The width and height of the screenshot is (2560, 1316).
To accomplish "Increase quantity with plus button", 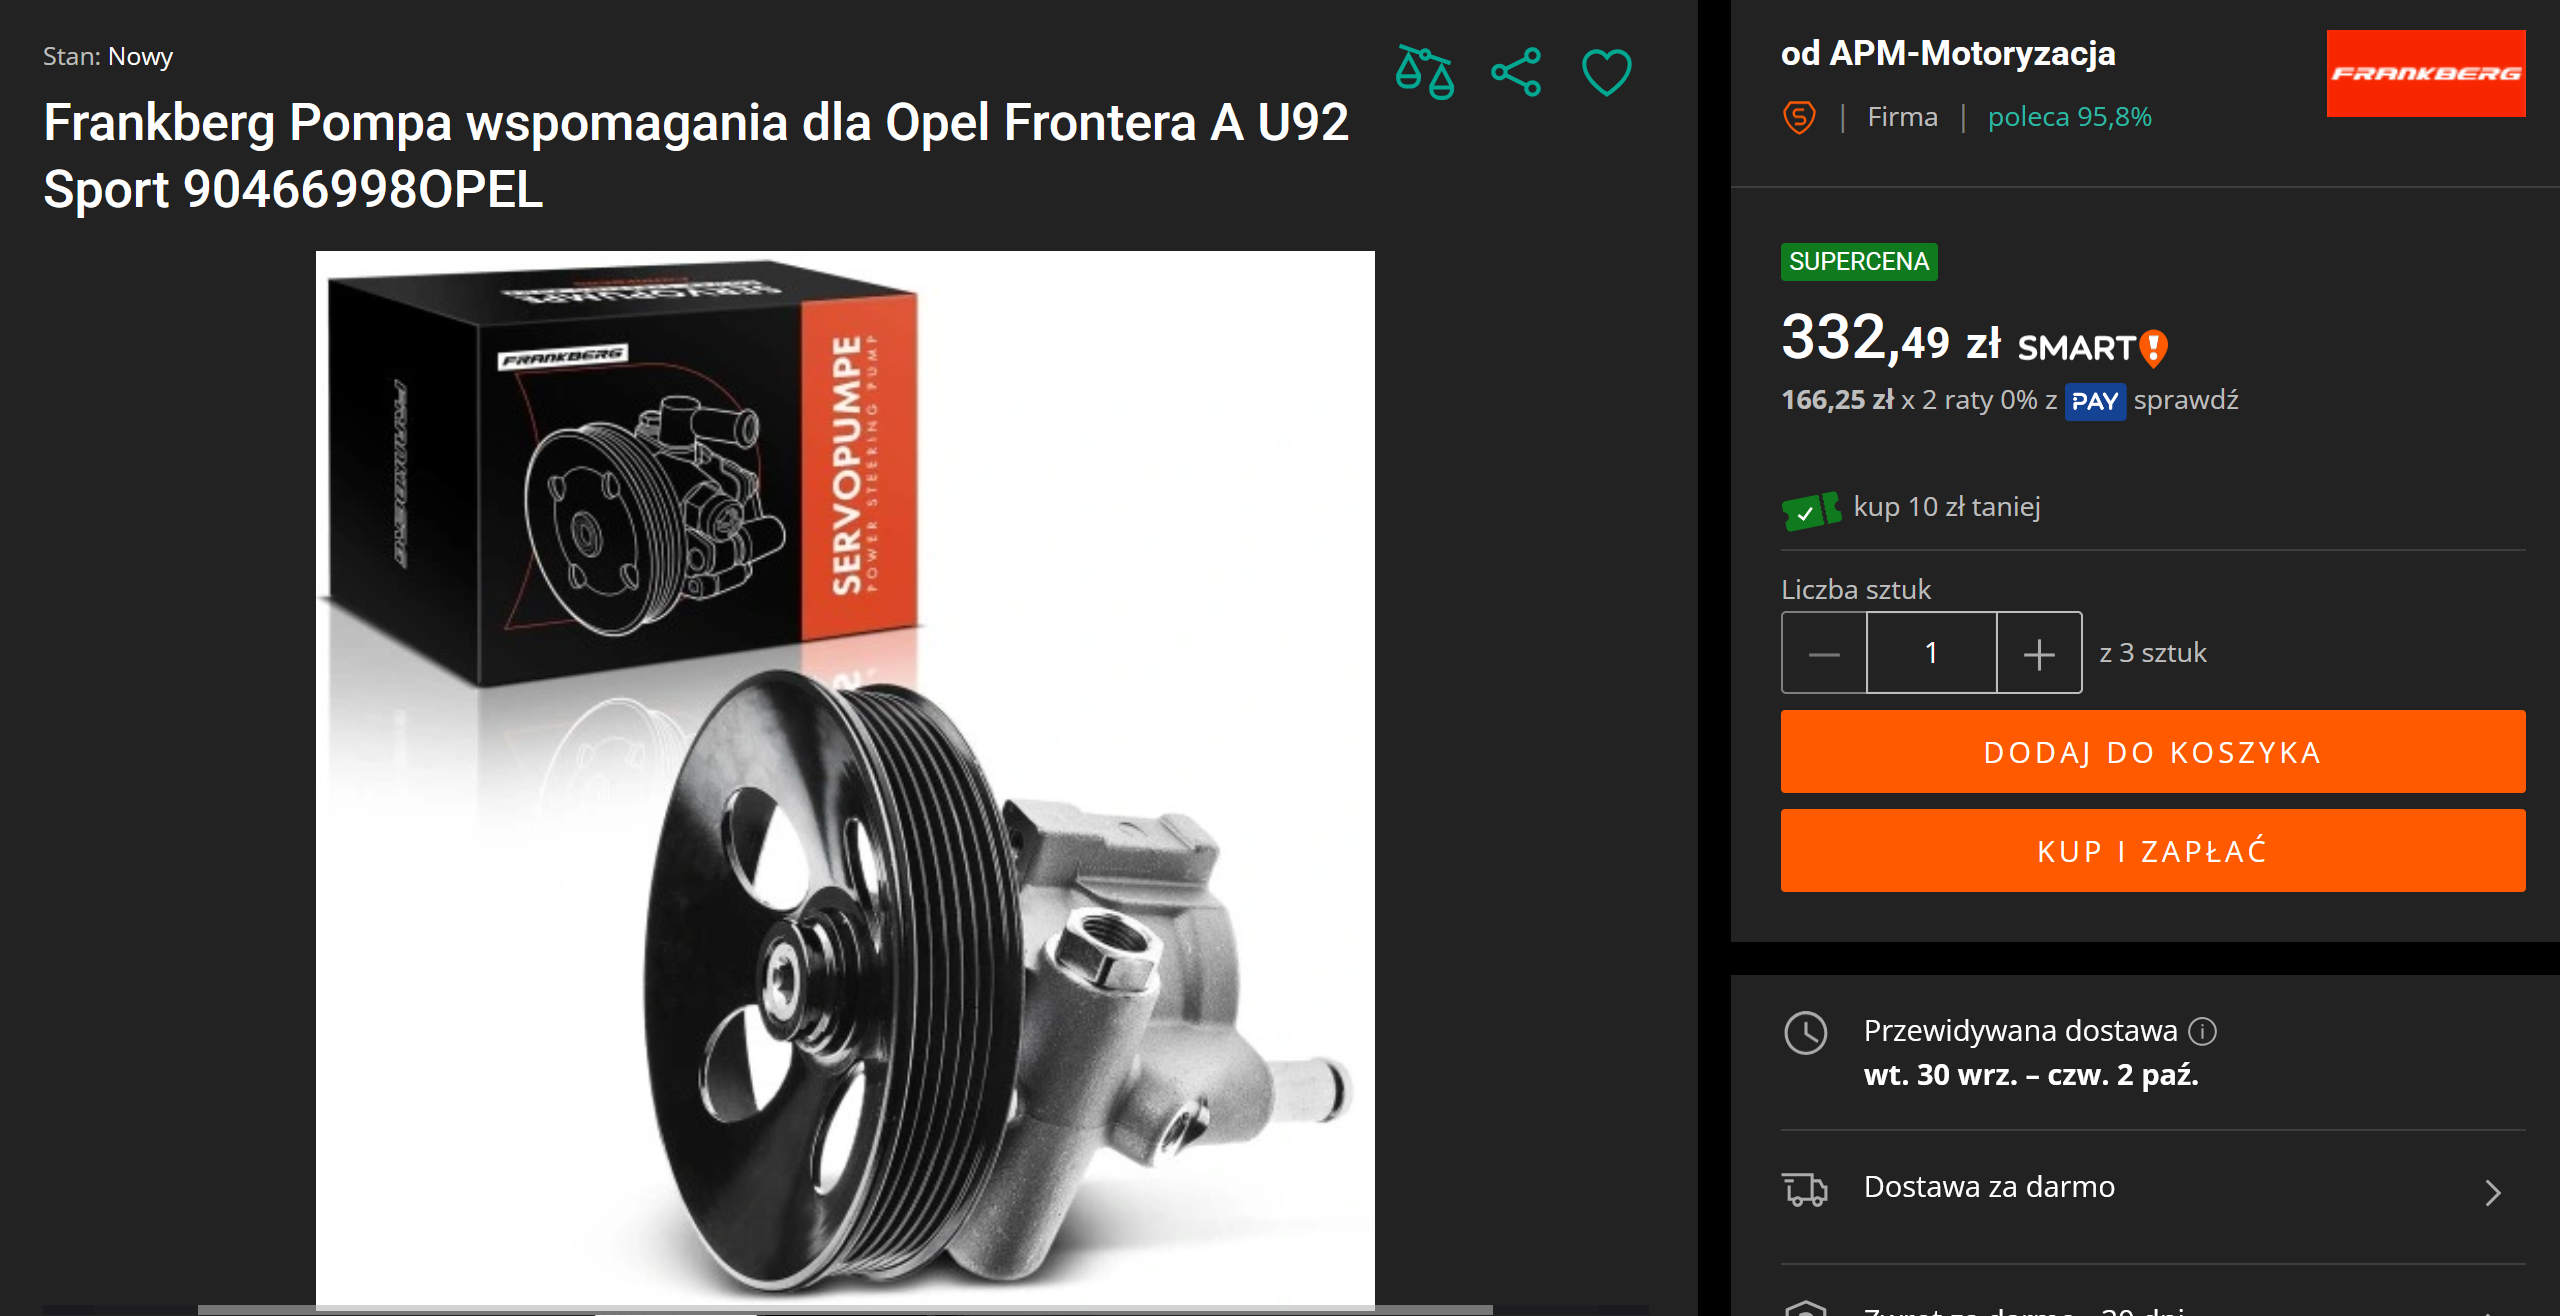I will [x=2039, y=653].
